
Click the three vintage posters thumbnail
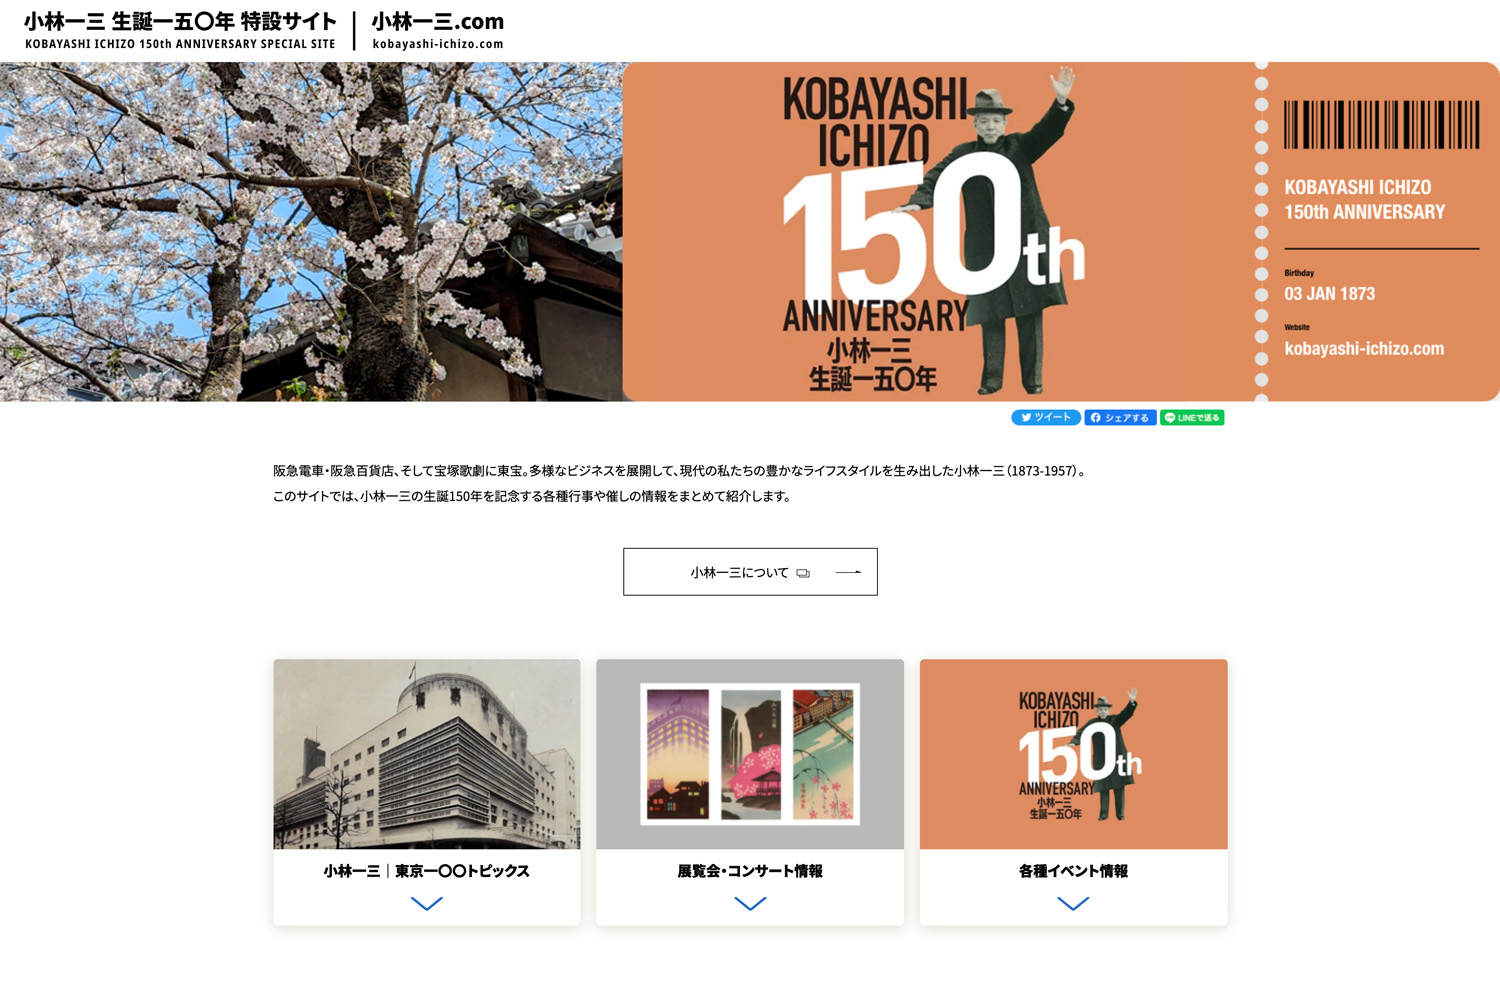750,754
